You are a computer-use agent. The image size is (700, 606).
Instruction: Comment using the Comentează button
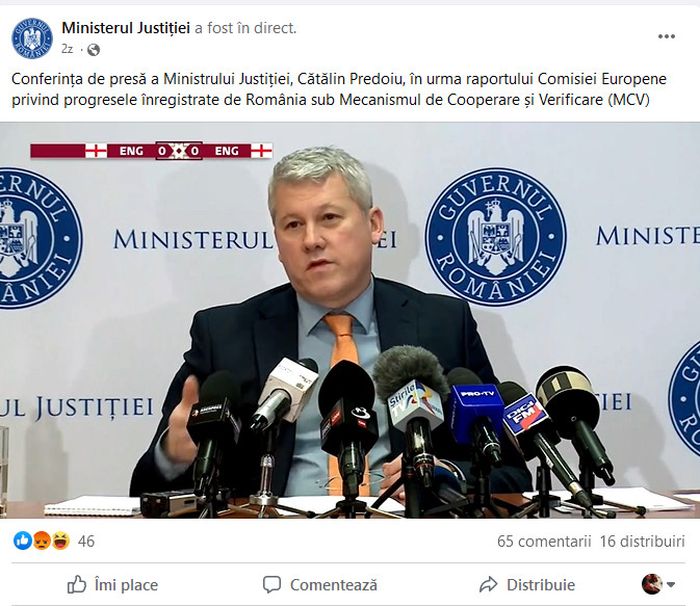point(320,584)
